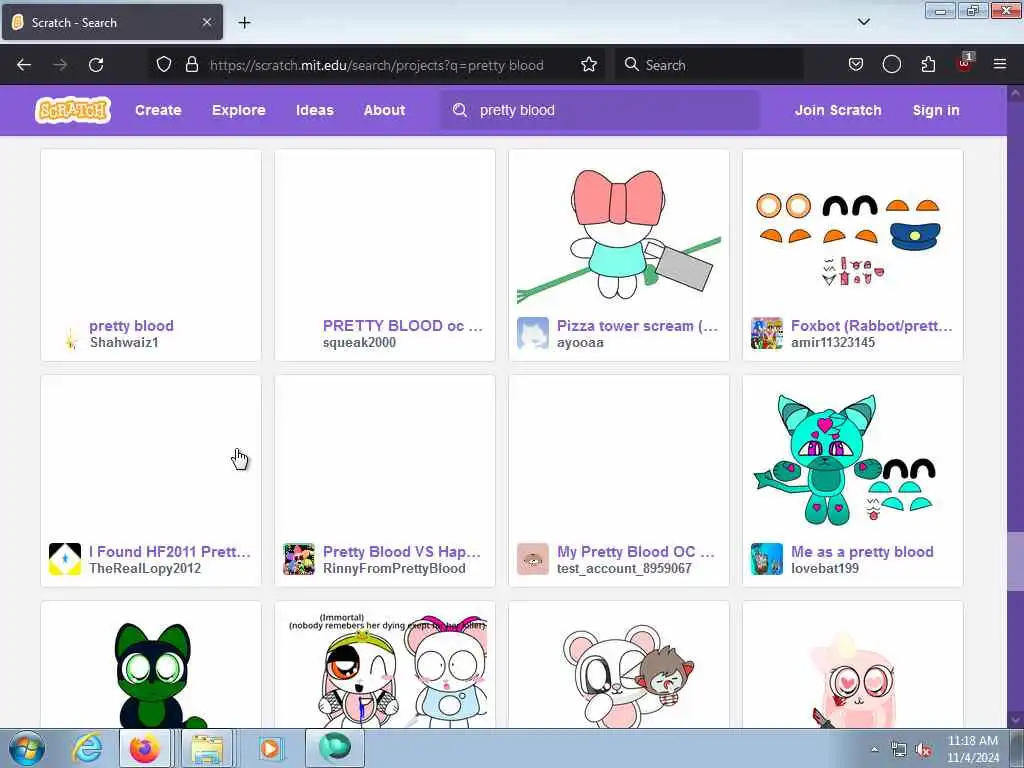This screenshot has height=768, width=1024.
Task: Open Firefox account circle icon
Action: (x=891, y=65)
